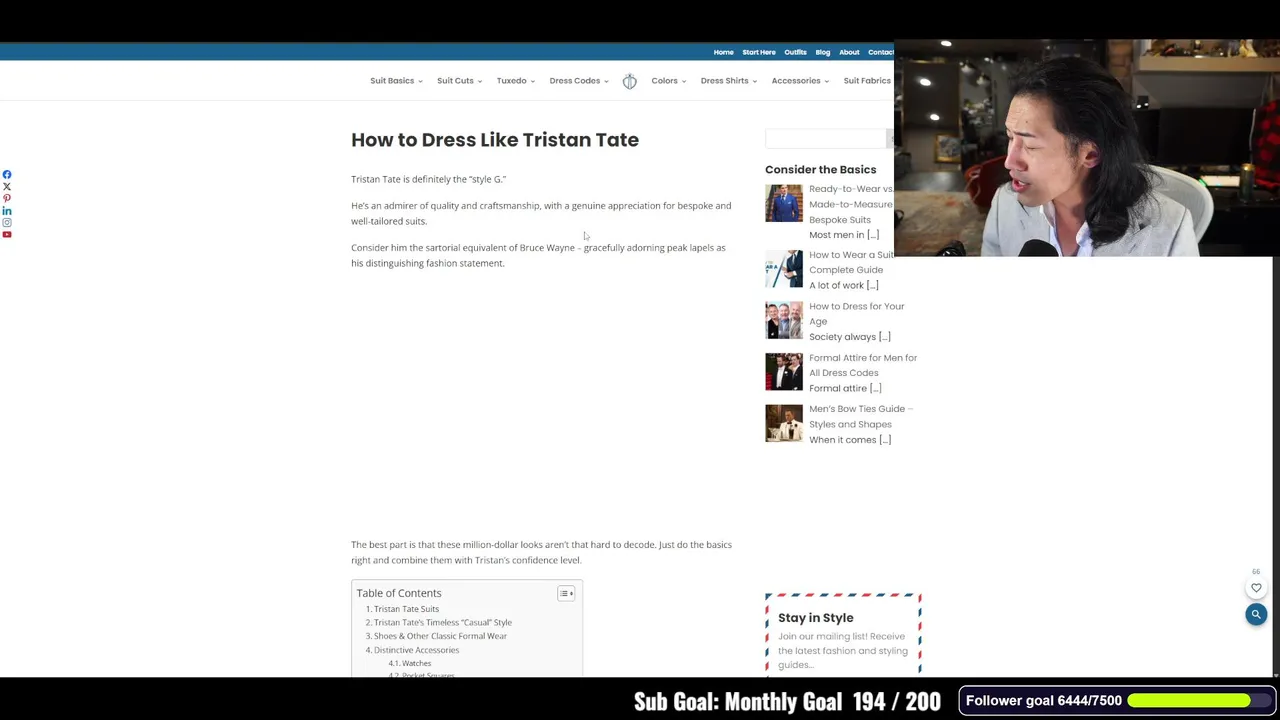Open the Facebook social icon

click(x=7, y=175)
